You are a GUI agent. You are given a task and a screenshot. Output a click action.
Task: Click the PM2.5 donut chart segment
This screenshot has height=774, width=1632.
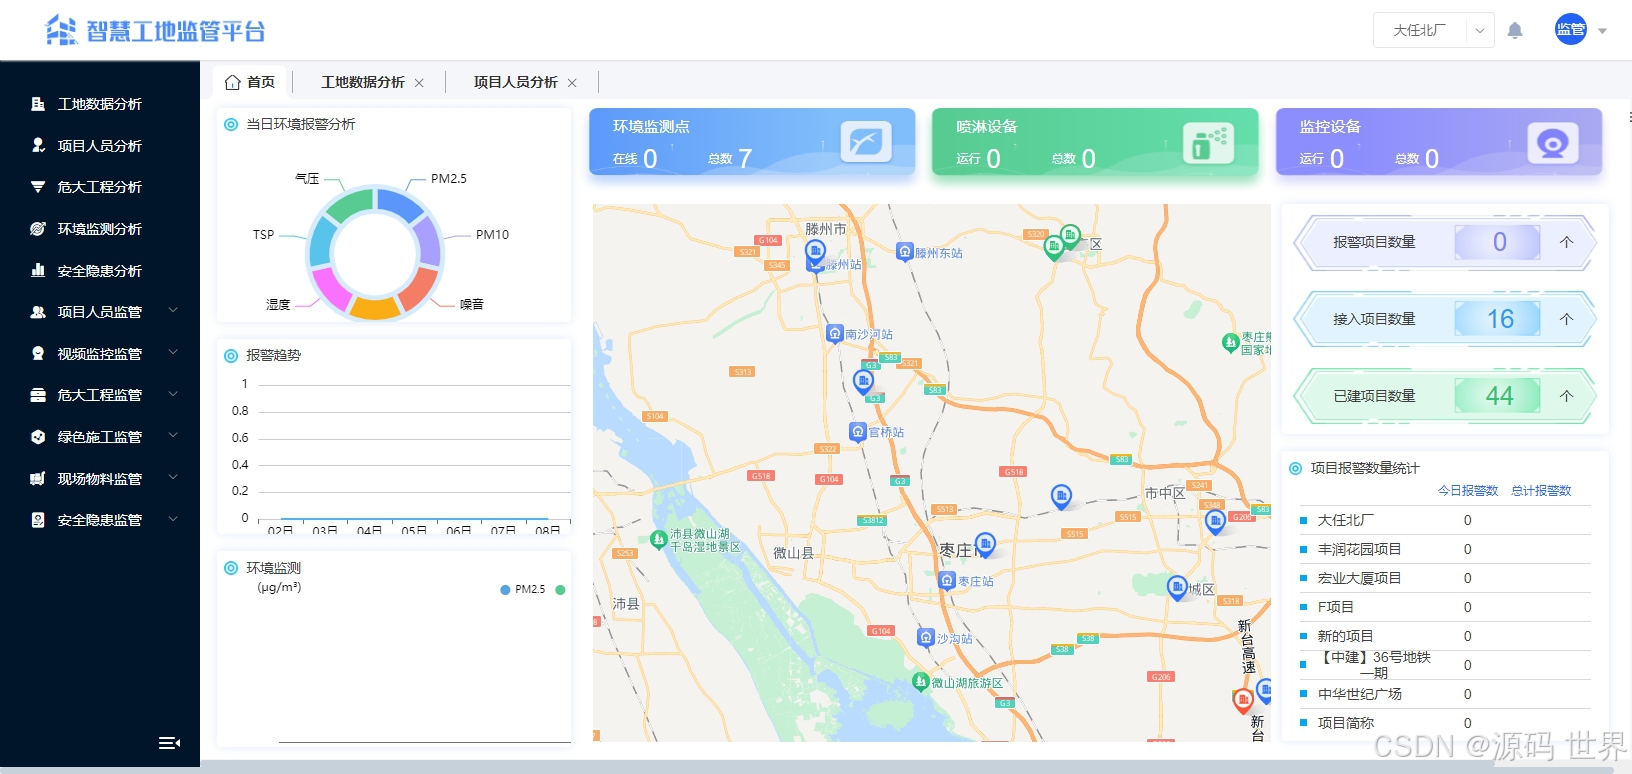[x=401, y=205]
